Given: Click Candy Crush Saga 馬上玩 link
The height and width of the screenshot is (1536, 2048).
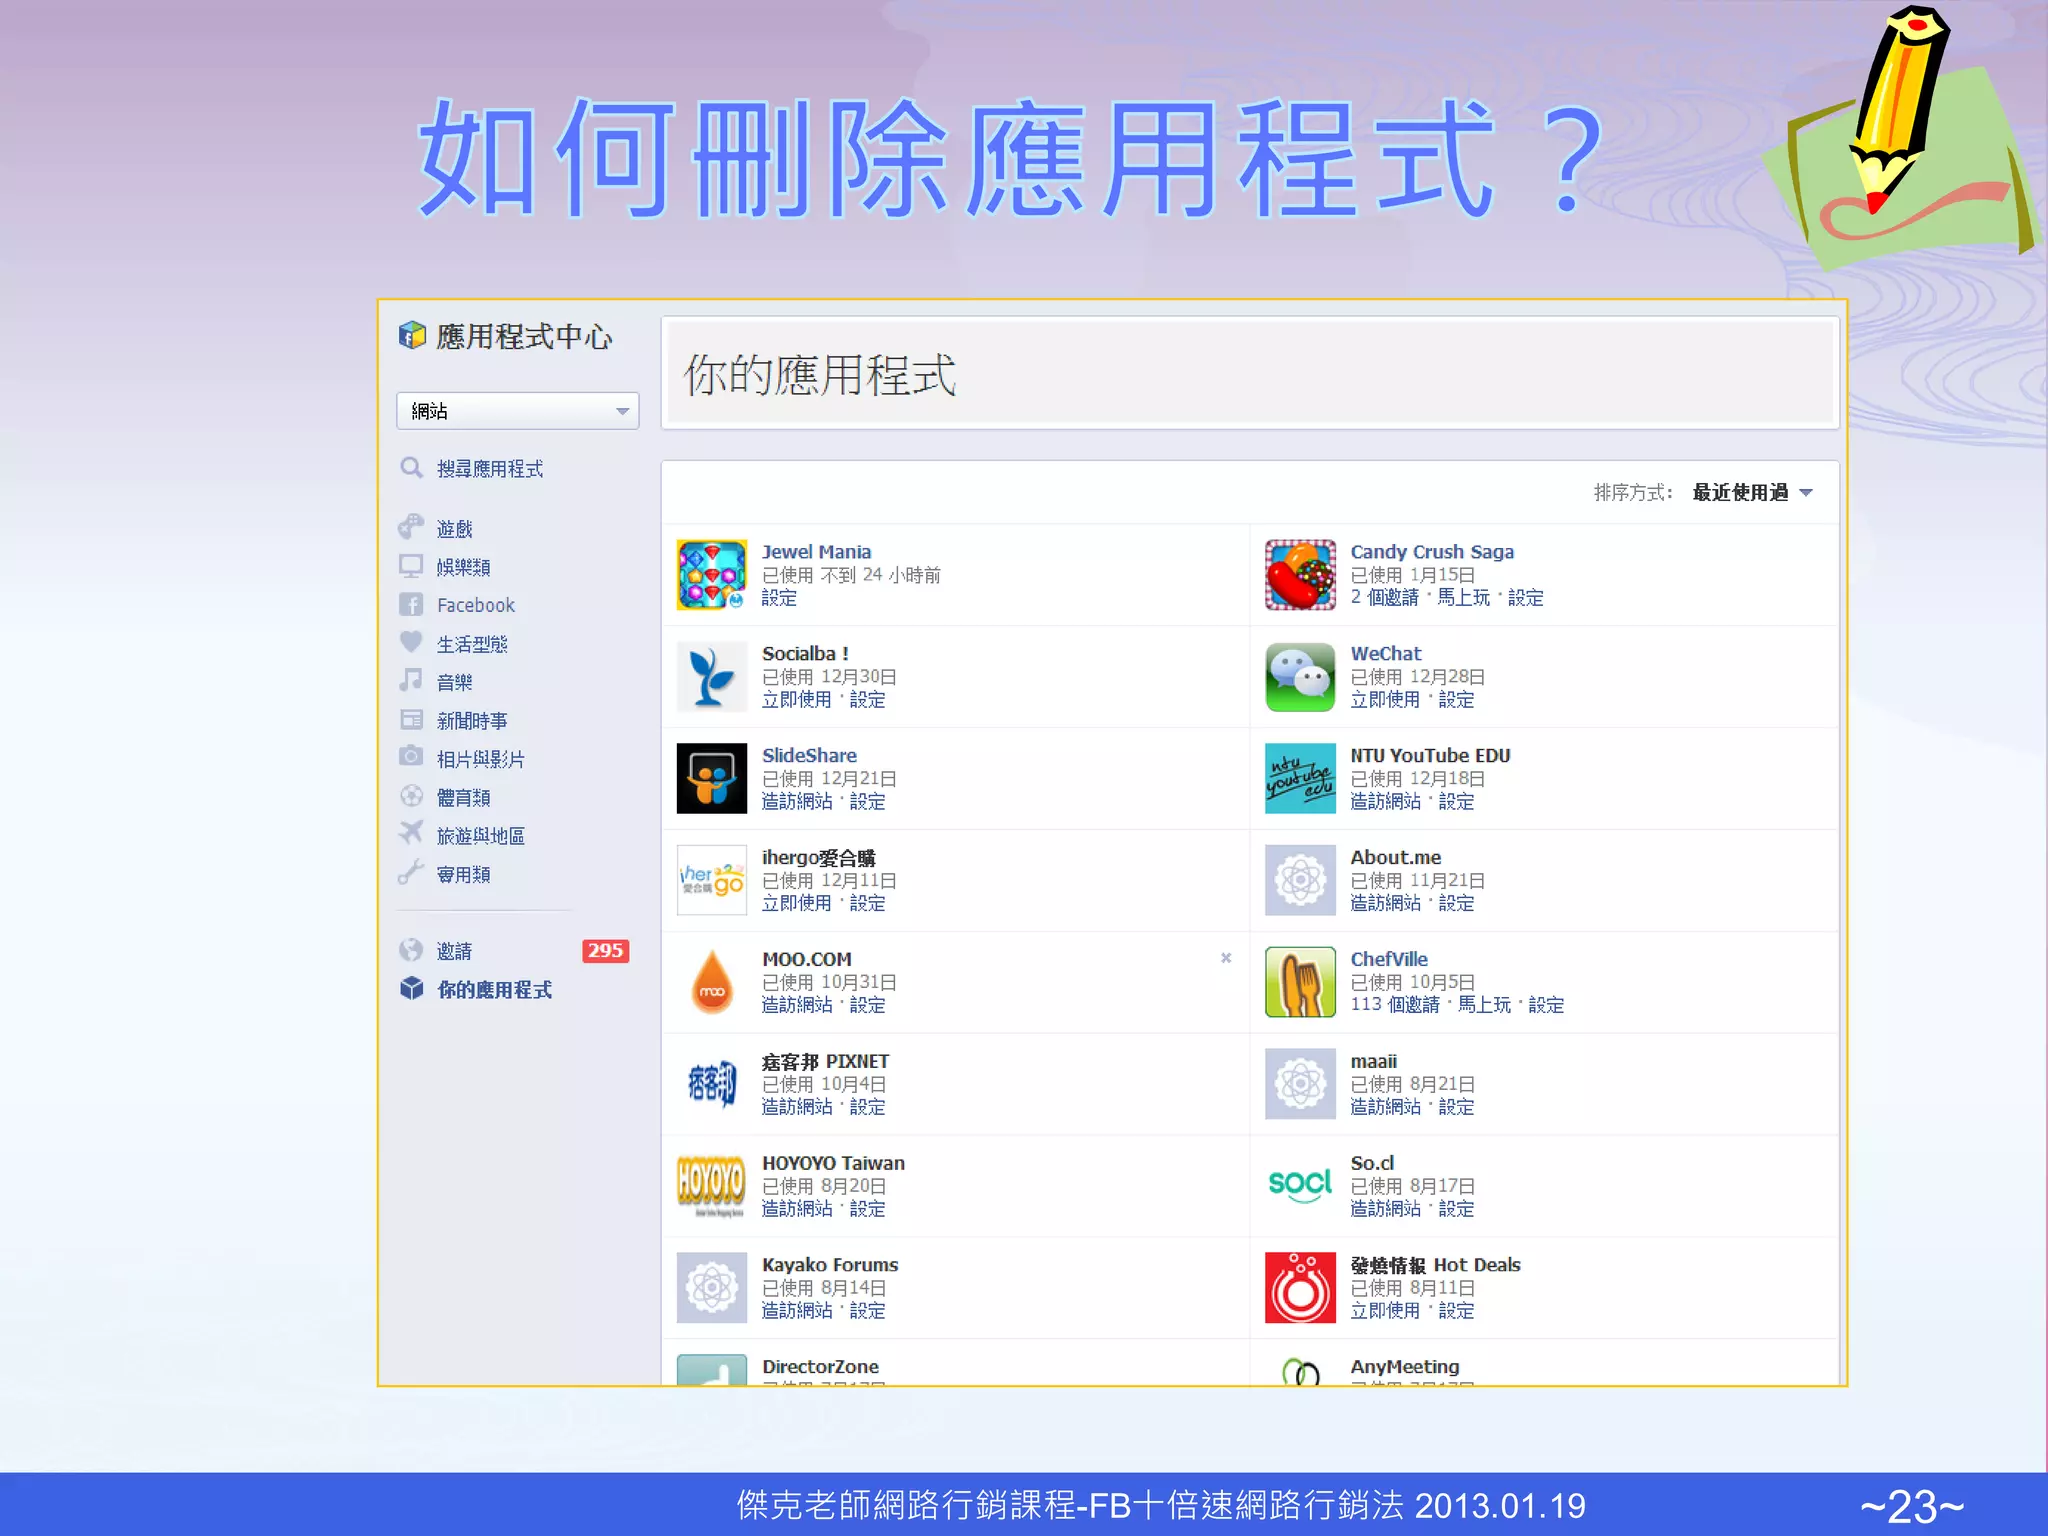Looking at the screenshot, I should pyautogui.click(x=1464, y=598).
